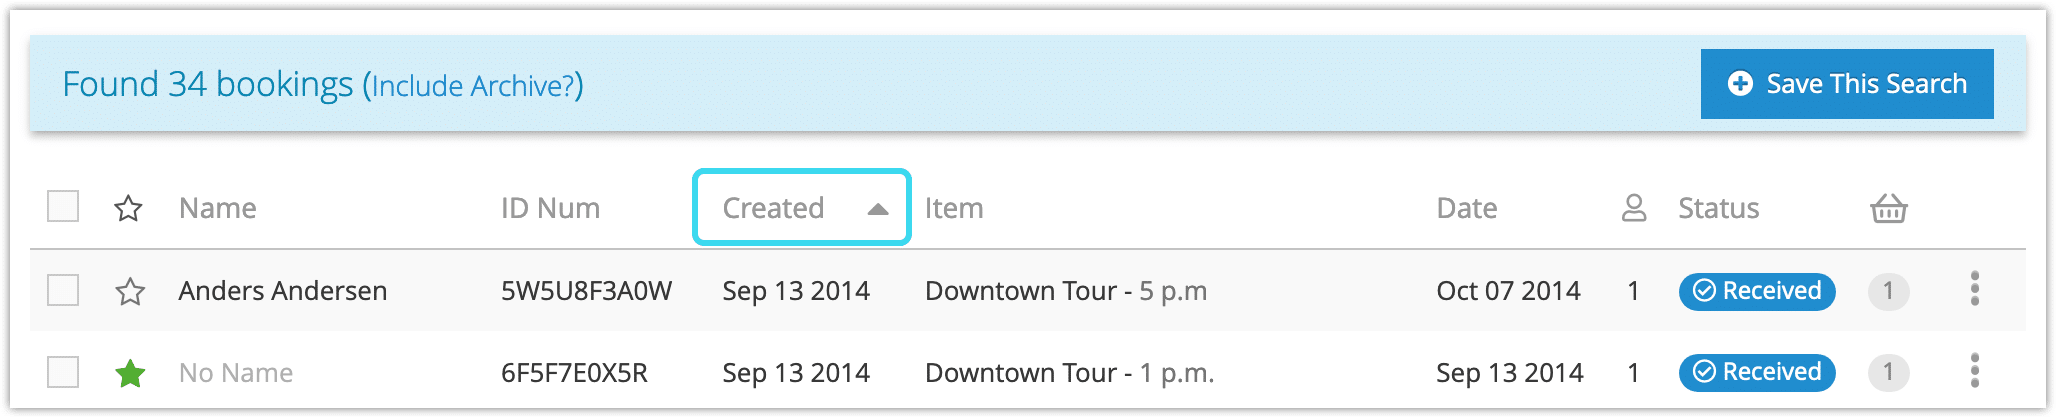Open three-dot menu for Anders Andersen booking
Screen dimensions: 2056x418
point(1974,289)
